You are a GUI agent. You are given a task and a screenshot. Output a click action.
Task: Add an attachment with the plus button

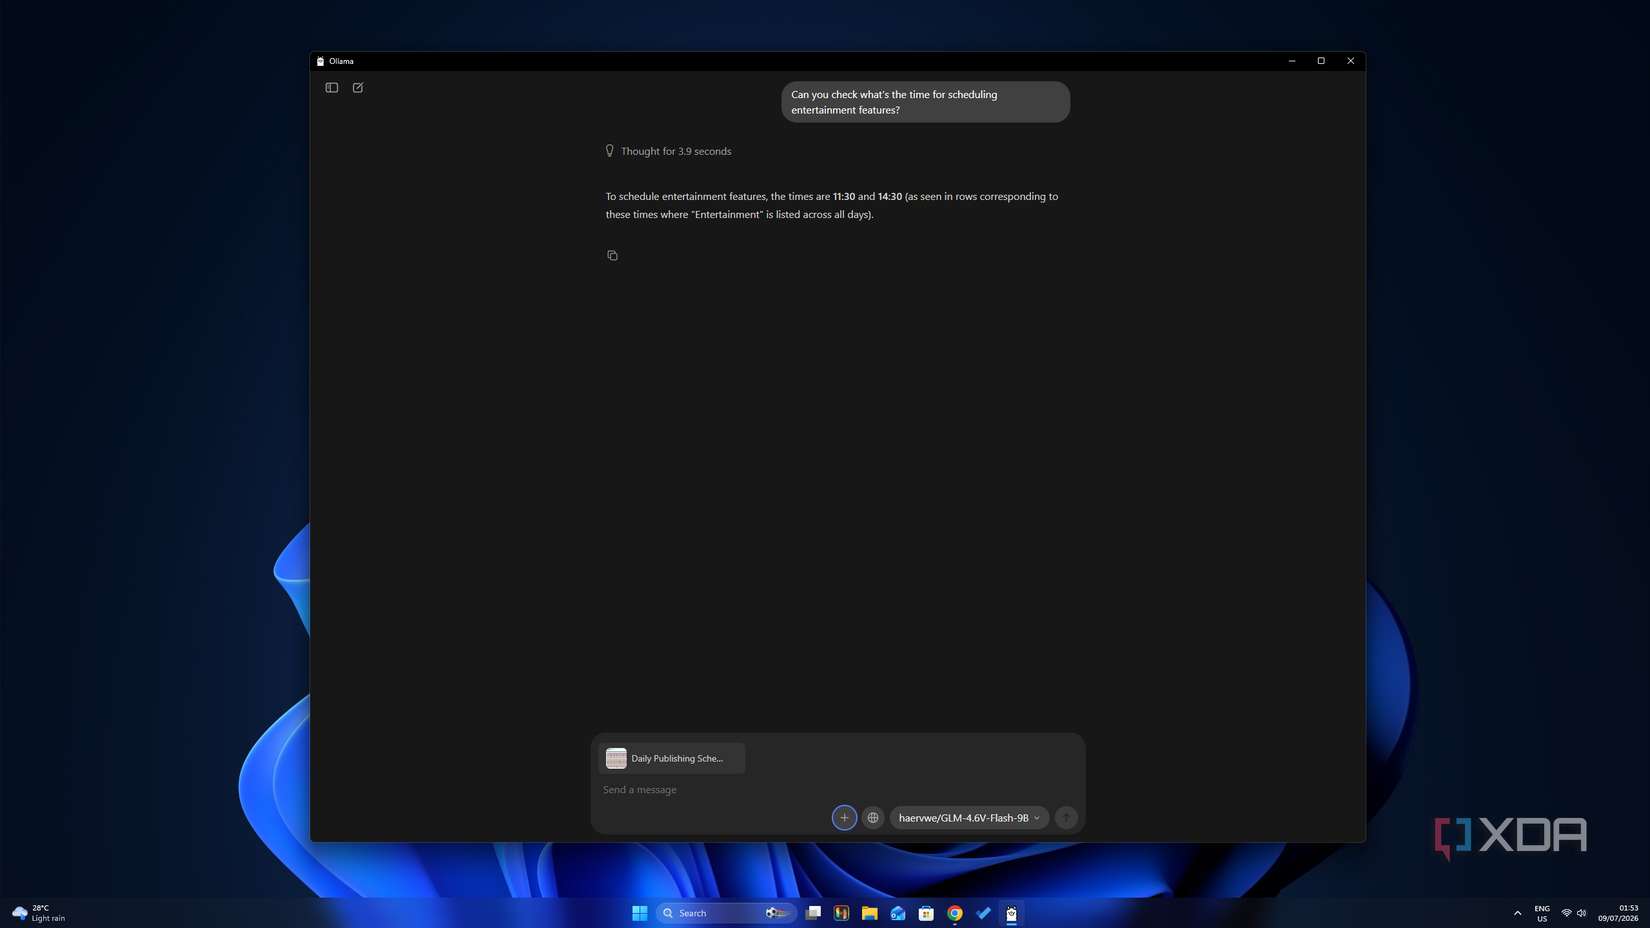(844, 818)
